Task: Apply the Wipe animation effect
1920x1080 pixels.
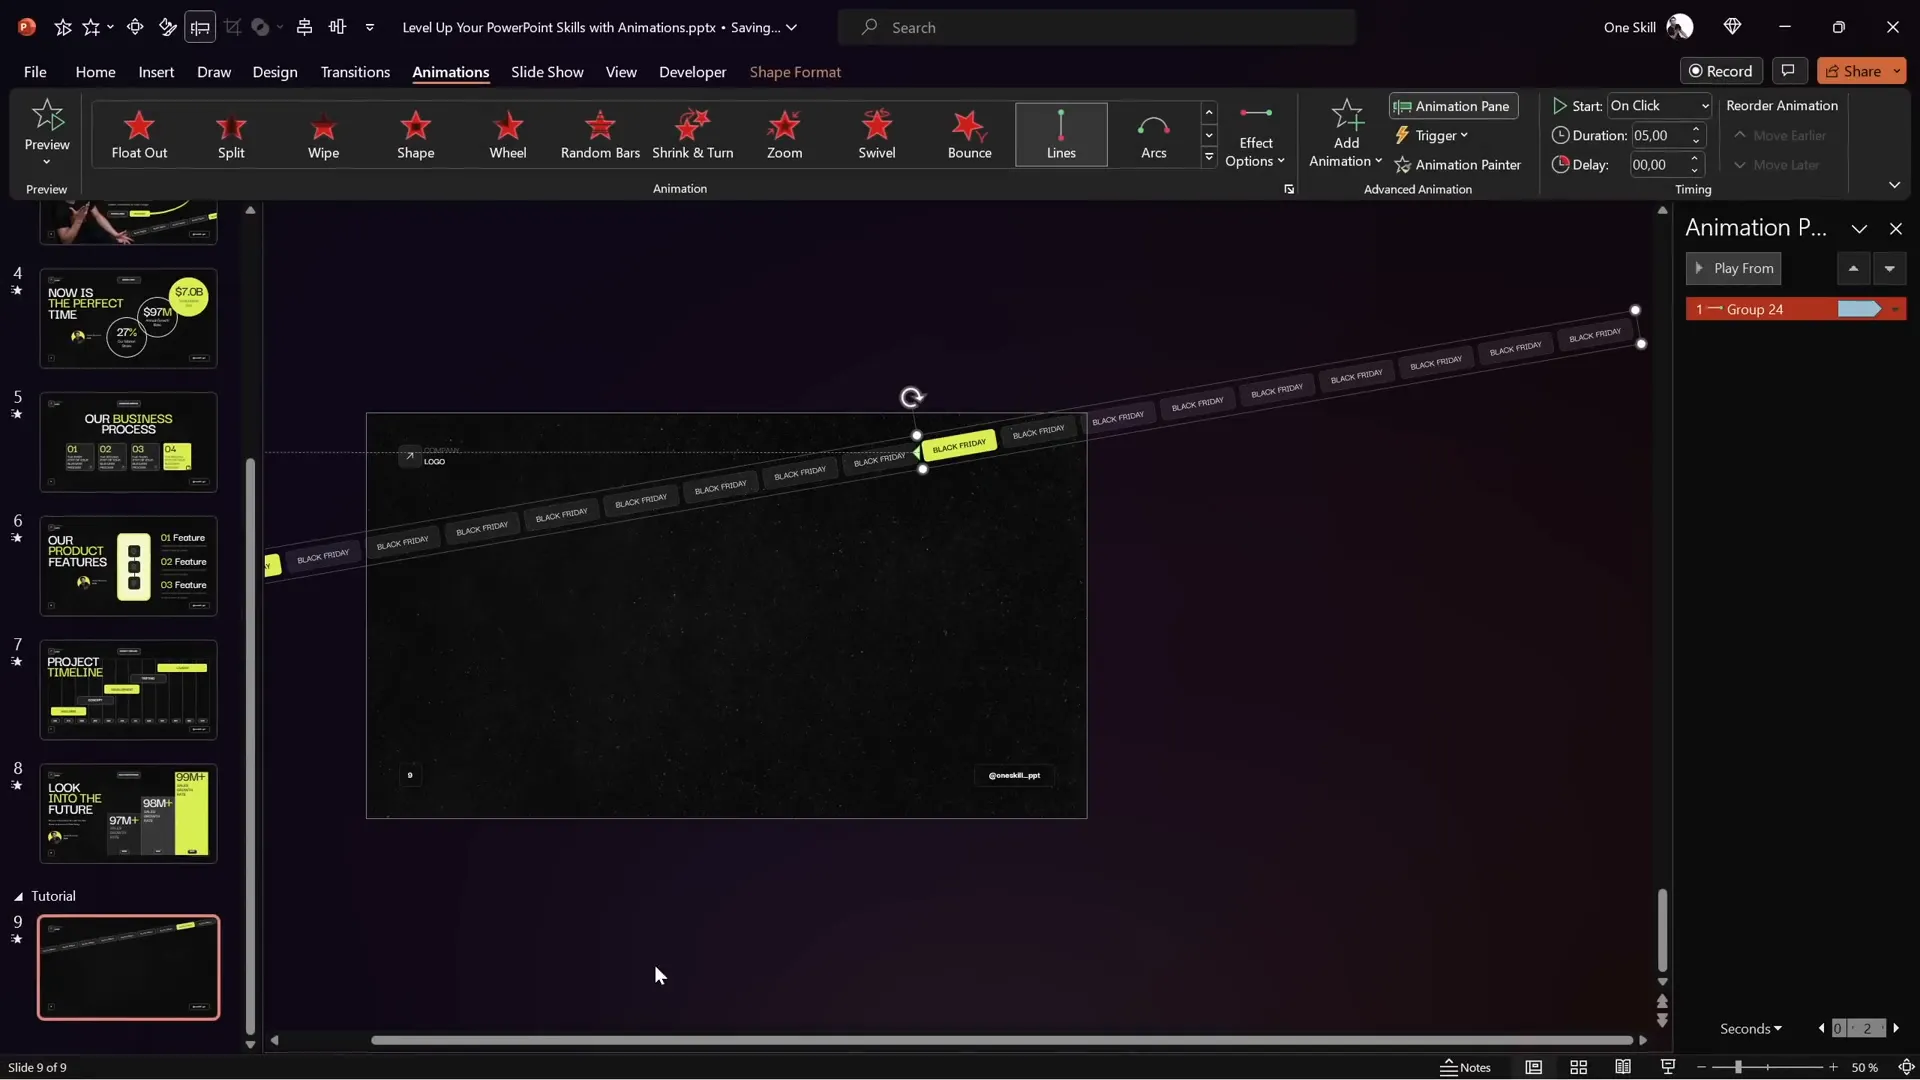Action: pos(323,134)
